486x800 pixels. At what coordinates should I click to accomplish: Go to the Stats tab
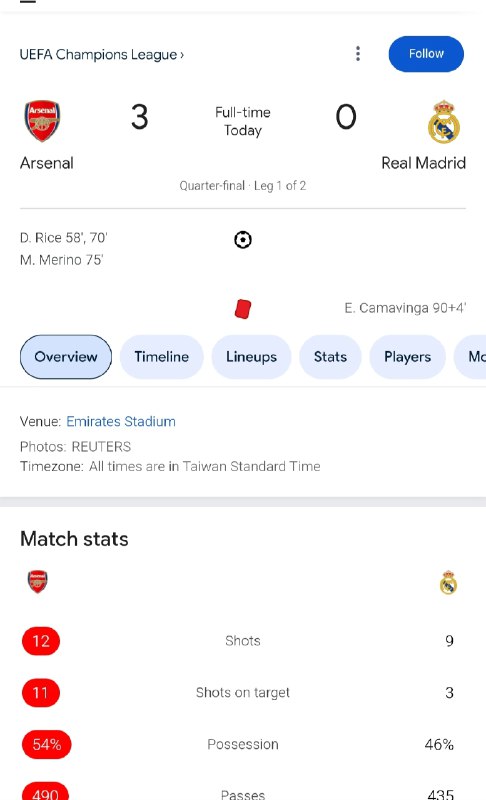pyautogui.click(x=330, y=357)
